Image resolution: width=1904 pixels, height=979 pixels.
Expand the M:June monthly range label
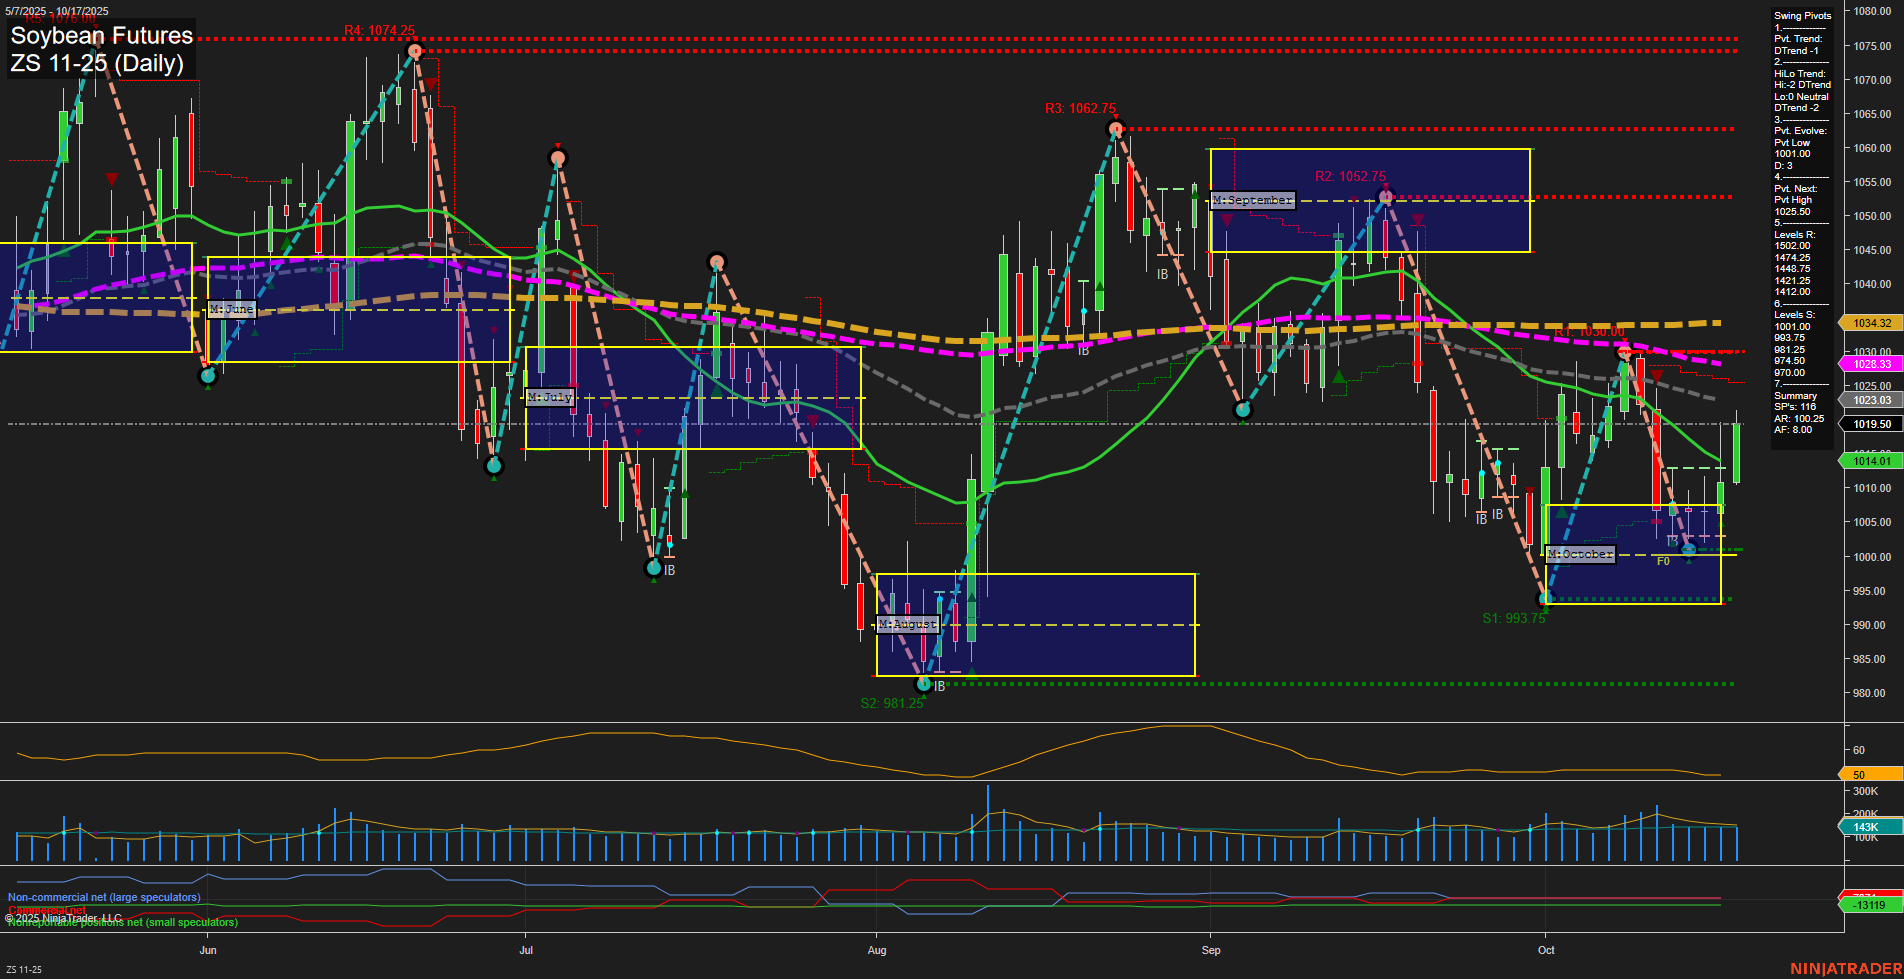click(231, 309)
